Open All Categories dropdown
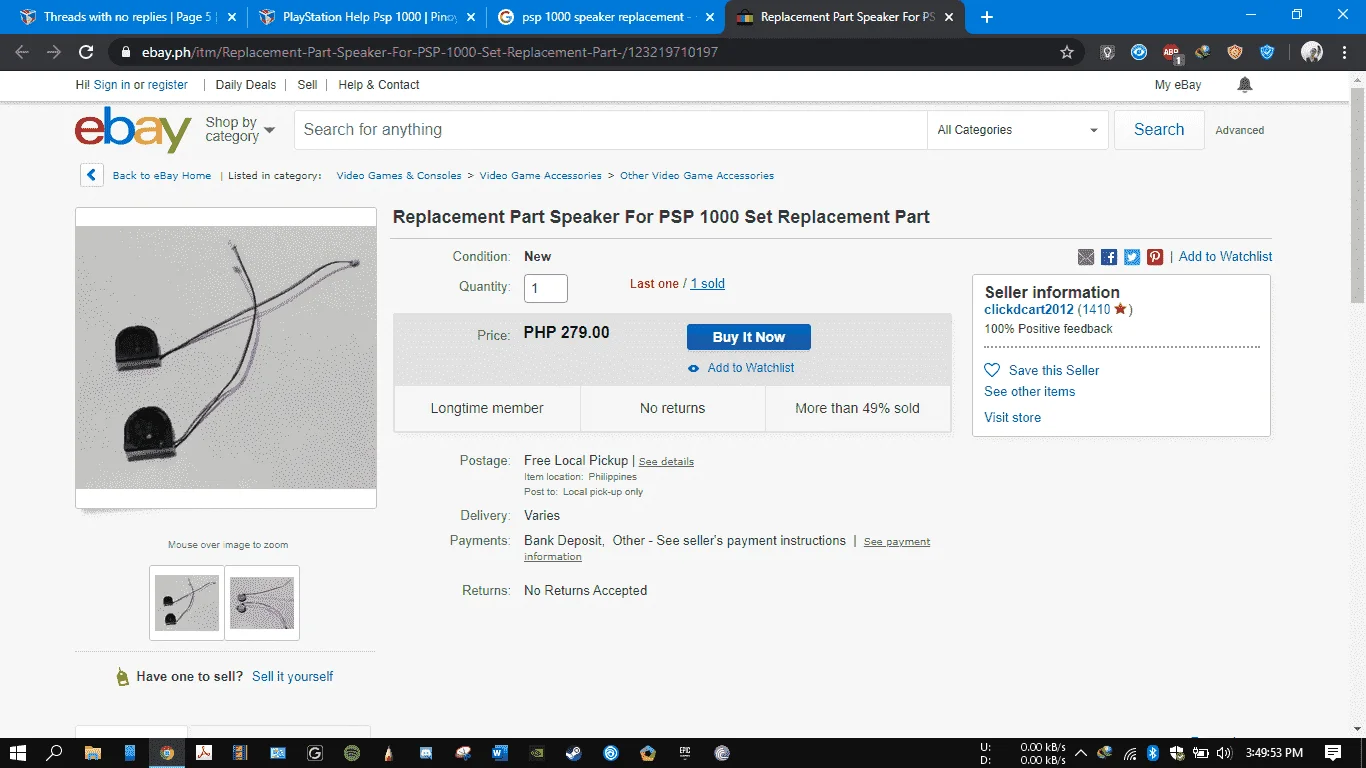 (1018, 130)
